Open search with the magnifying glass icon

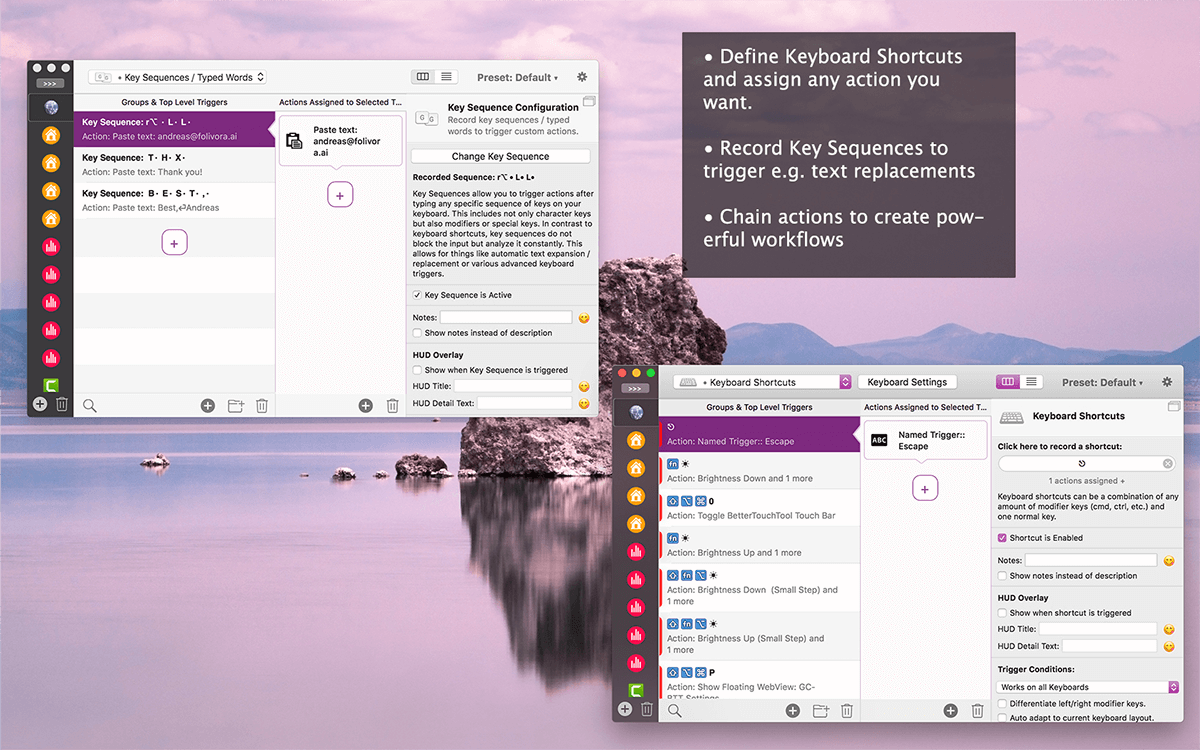[90, 405]
